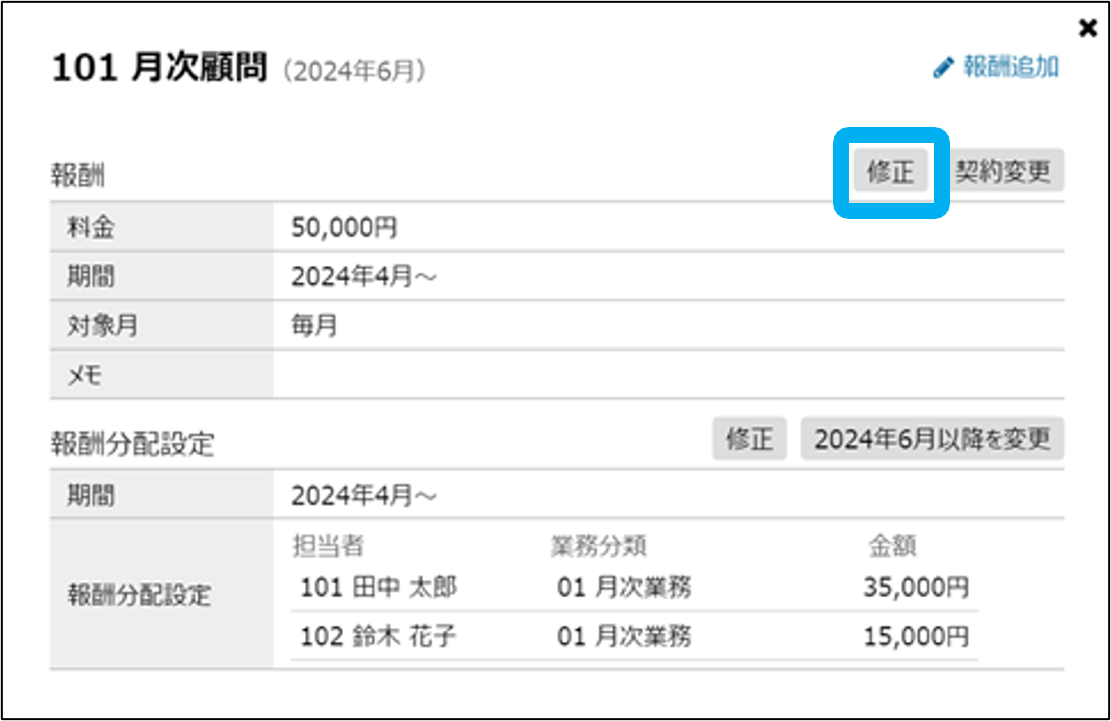Click the 金額 column header
This screenshot has height=721, width=1111.
(x=892, y=546)
